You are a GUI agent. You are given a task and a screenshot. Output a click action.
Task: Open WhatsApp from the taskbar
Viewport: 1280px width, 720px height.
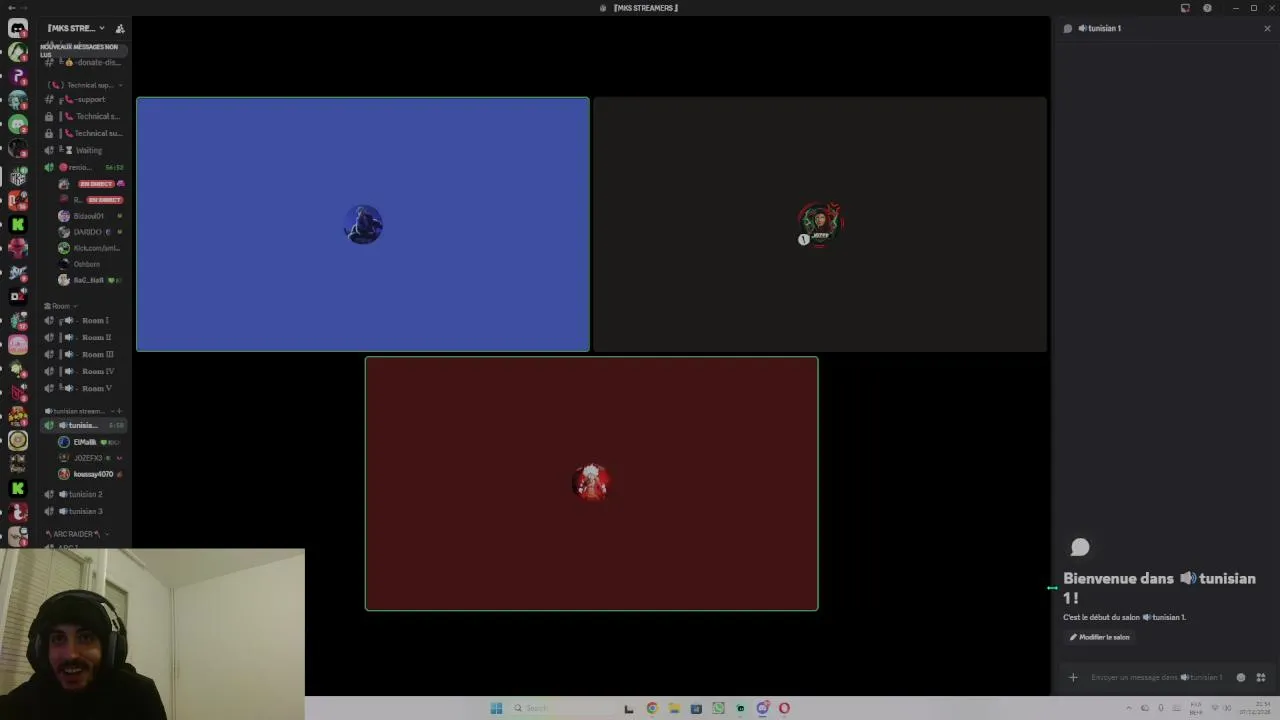(x=718, y=708)
